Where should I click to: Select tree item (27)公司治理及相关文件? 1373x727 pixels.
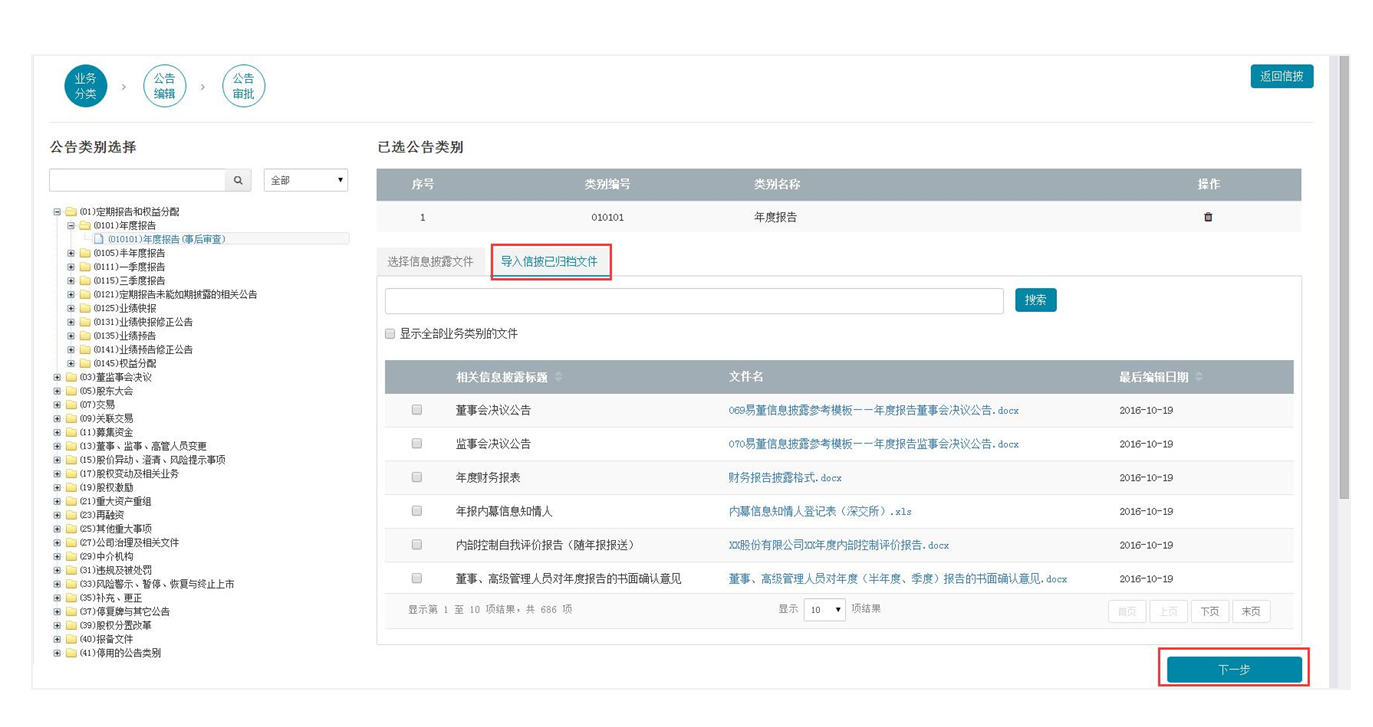click(x=129, y=543)
